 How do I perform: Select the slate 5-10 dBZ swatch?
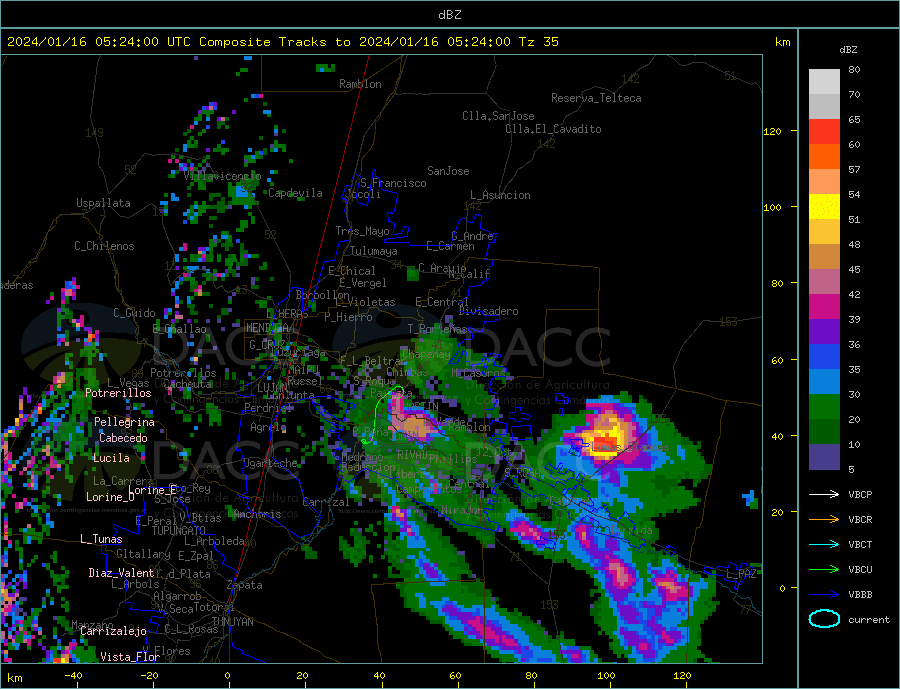pyautogui.click(x=824, y=457)
